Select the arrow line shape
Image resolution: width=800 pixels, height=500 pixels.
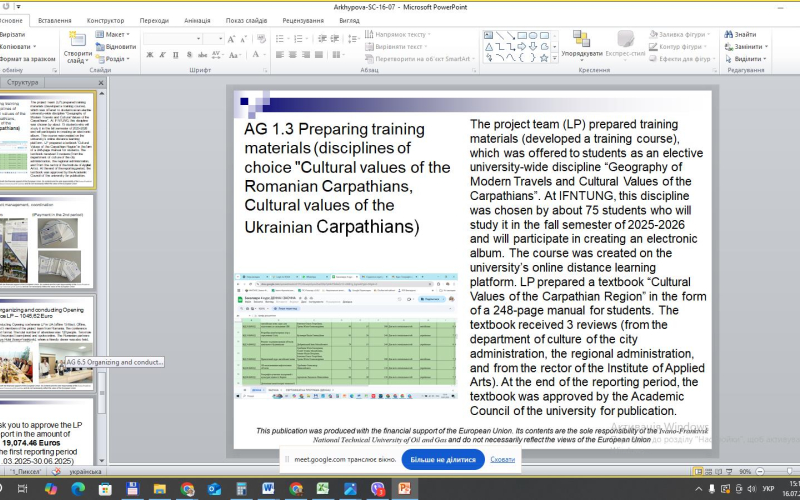511,35
